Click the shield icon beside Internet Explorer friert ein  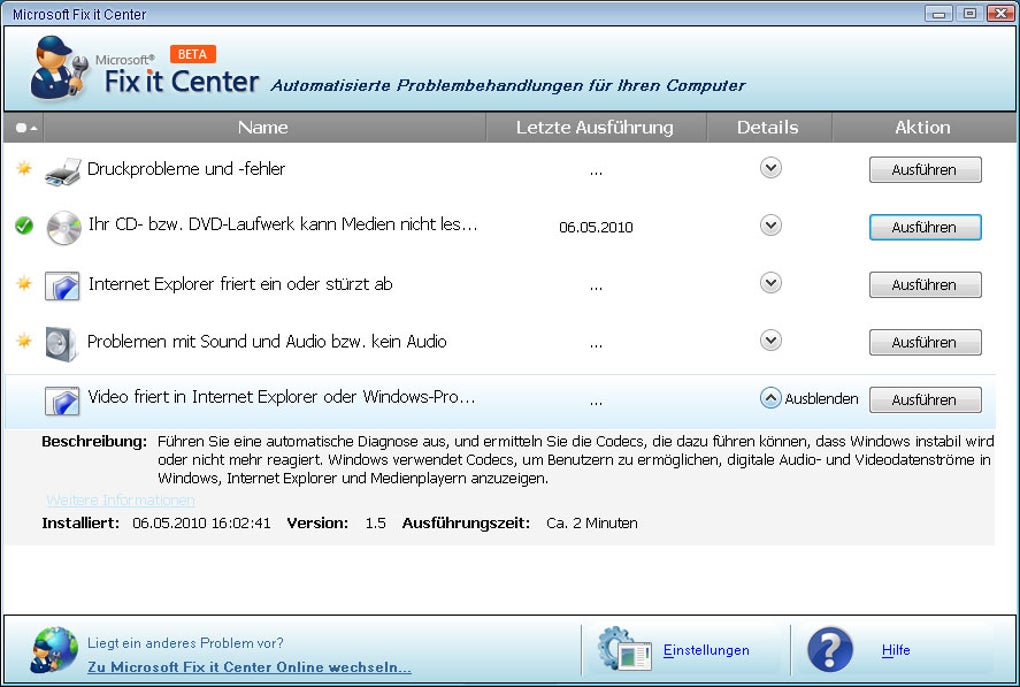tap(62, 286)
